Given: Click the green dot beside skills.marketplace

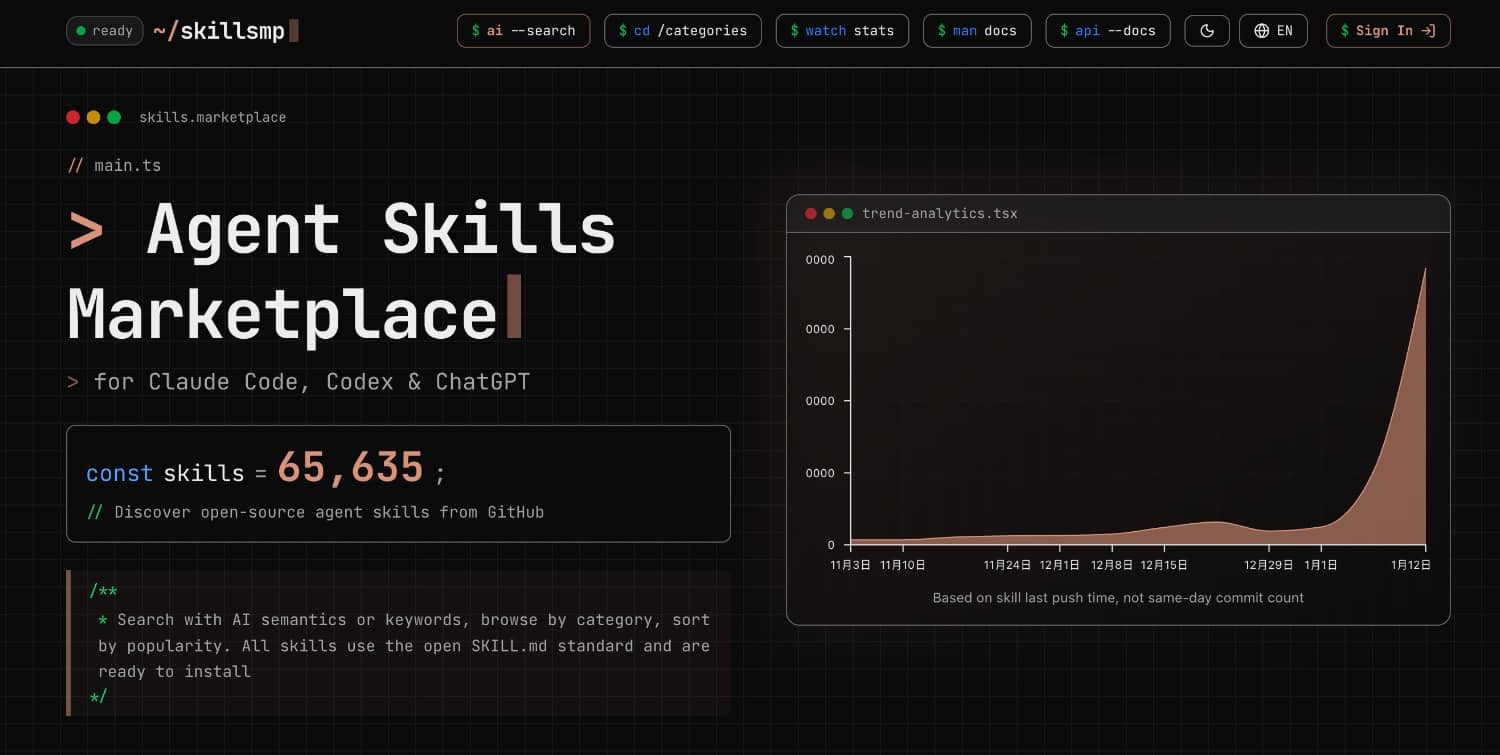Looking at the screenshot, I should click(x=114, y=117).
